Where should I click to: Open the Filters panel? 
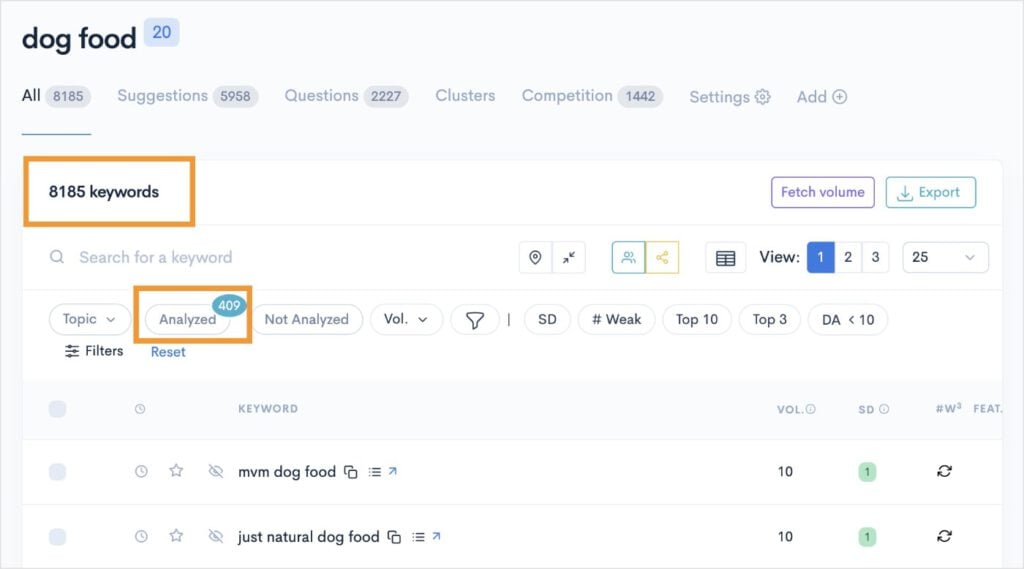pos(94,351)
